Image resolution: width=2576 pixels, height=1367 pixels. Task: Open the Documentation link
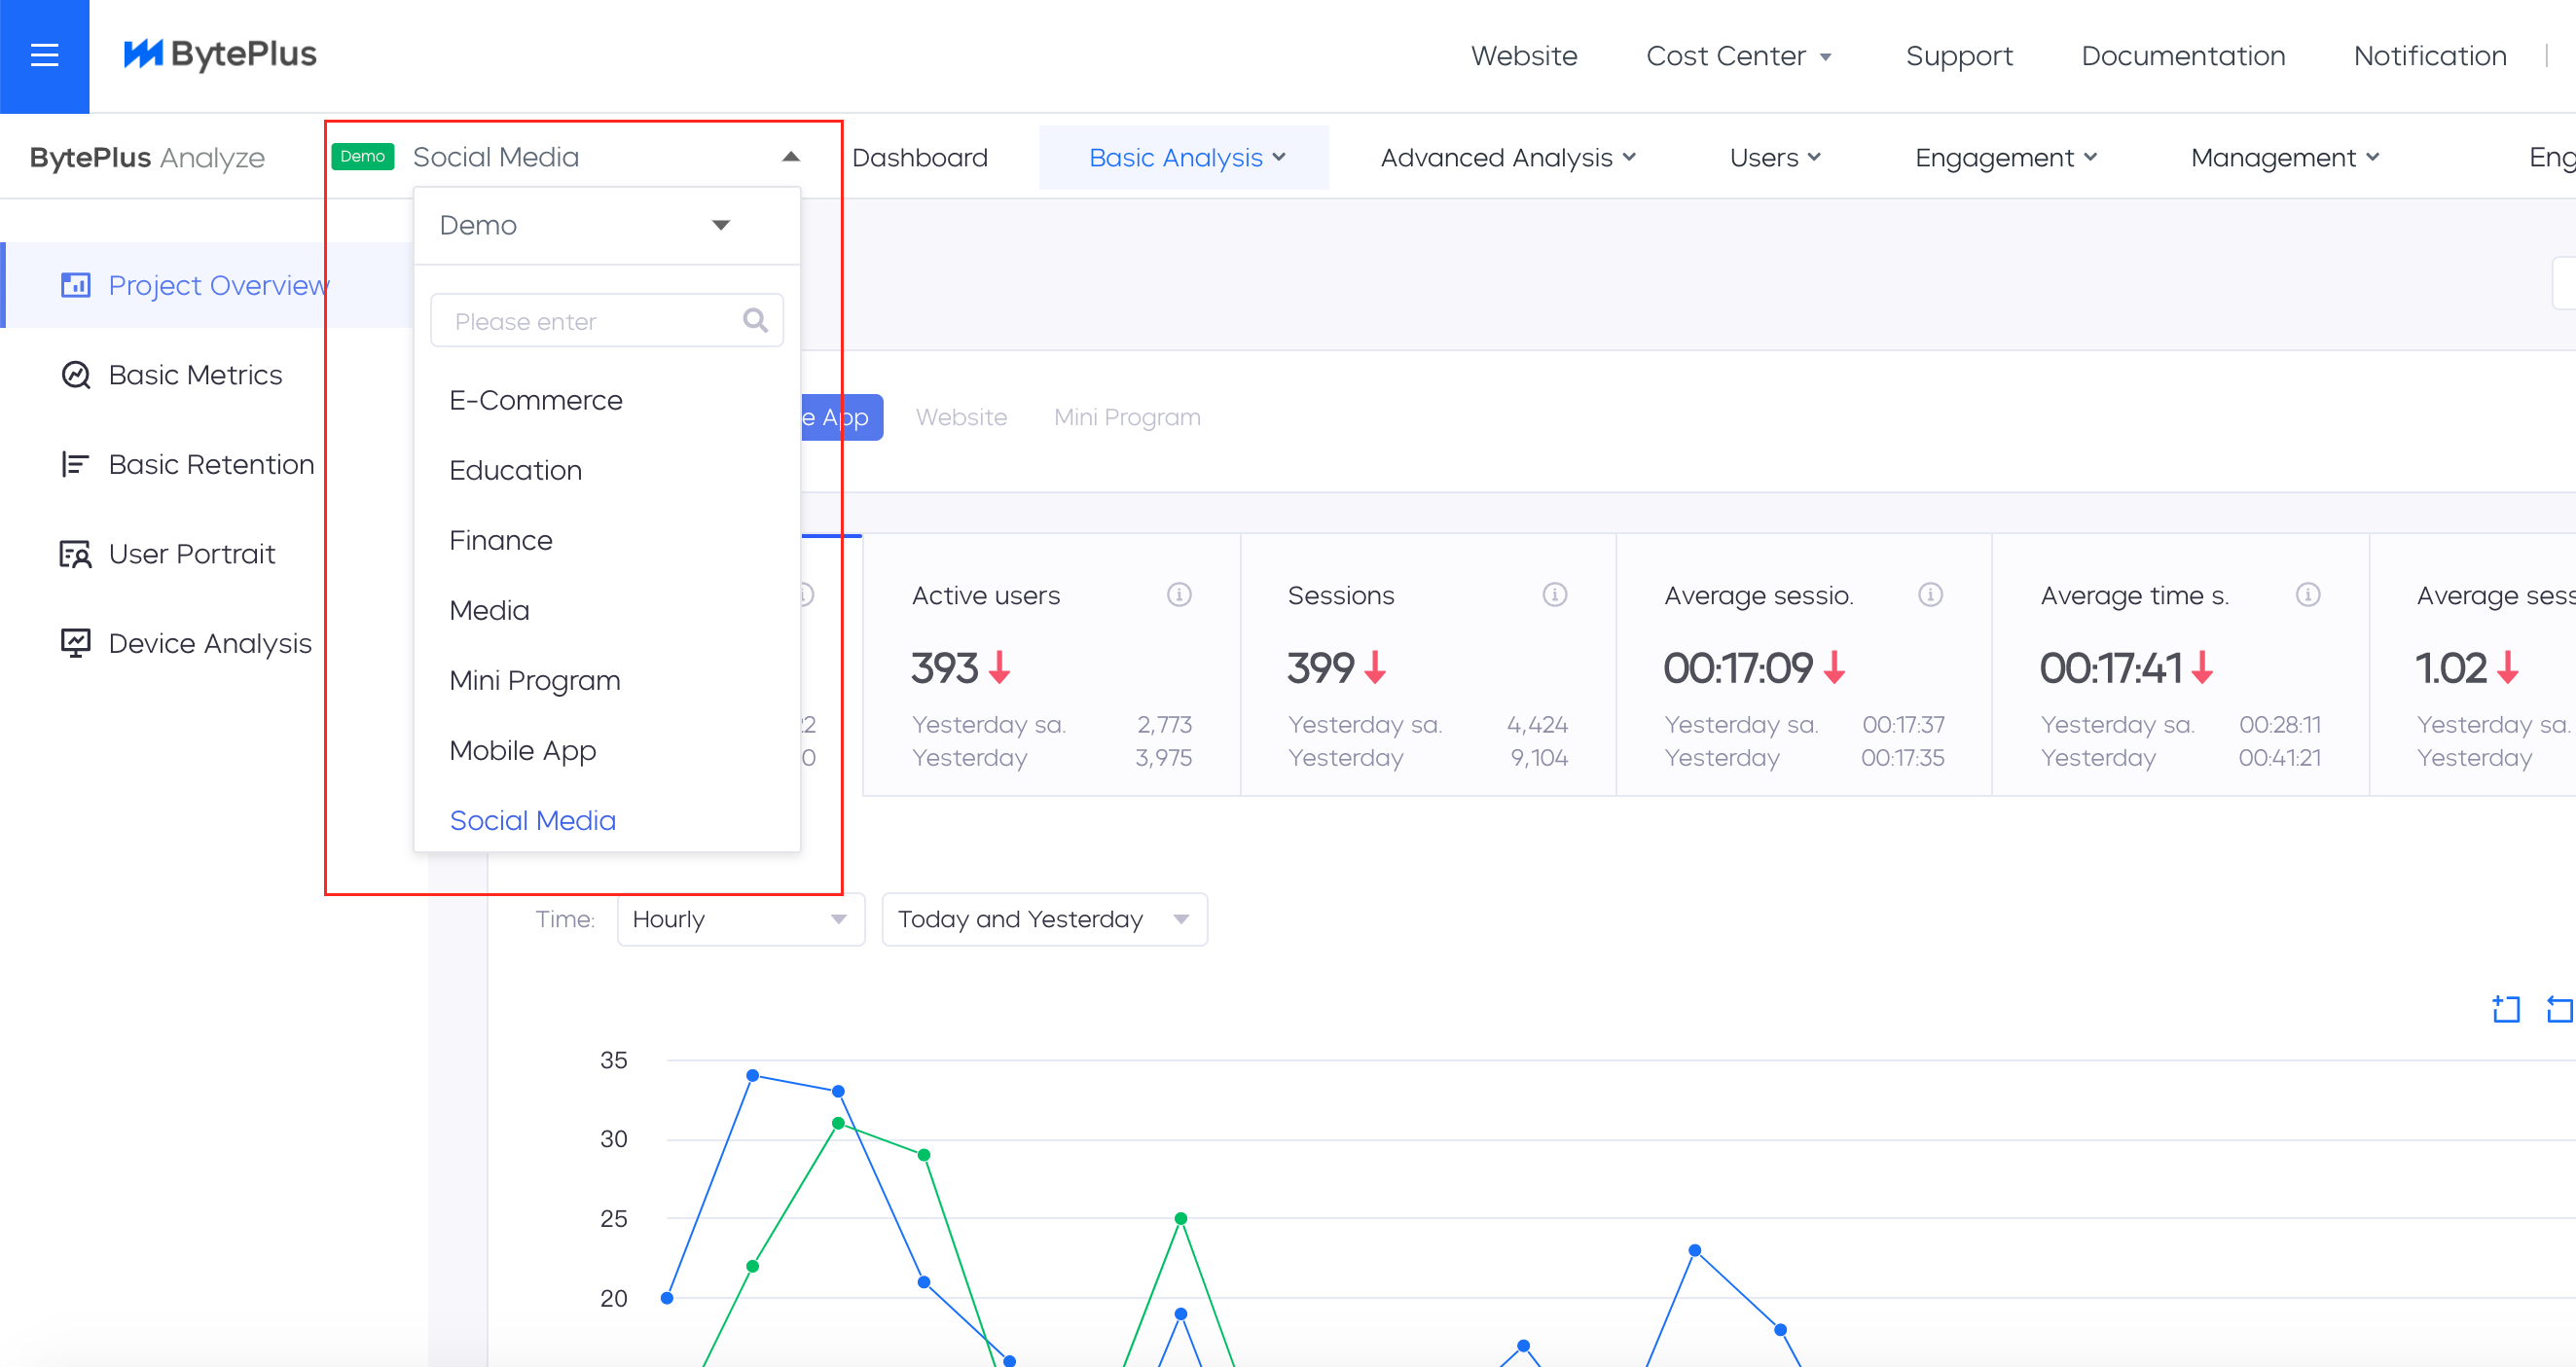point(2182,56)
